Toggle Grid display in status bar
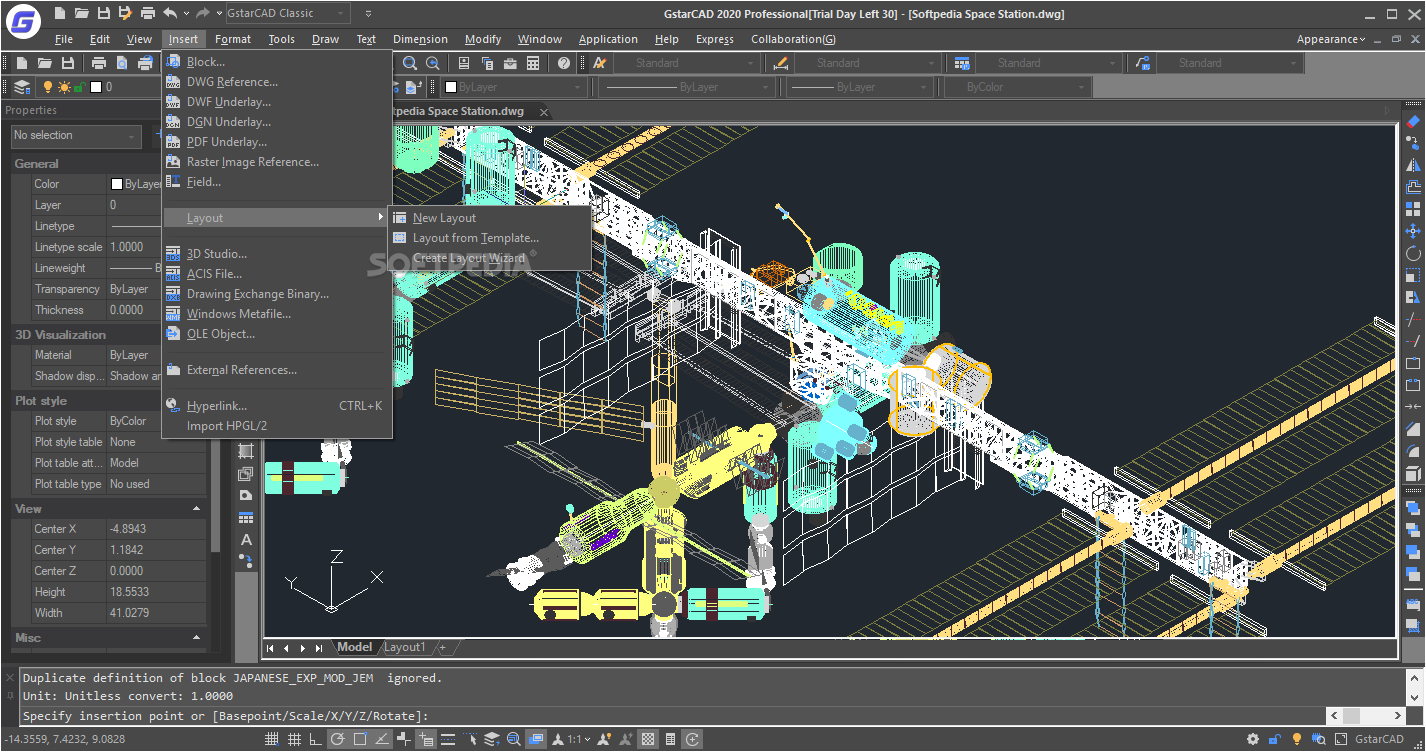The width and height of the screenshot is (1426, 752). [293, 739]
